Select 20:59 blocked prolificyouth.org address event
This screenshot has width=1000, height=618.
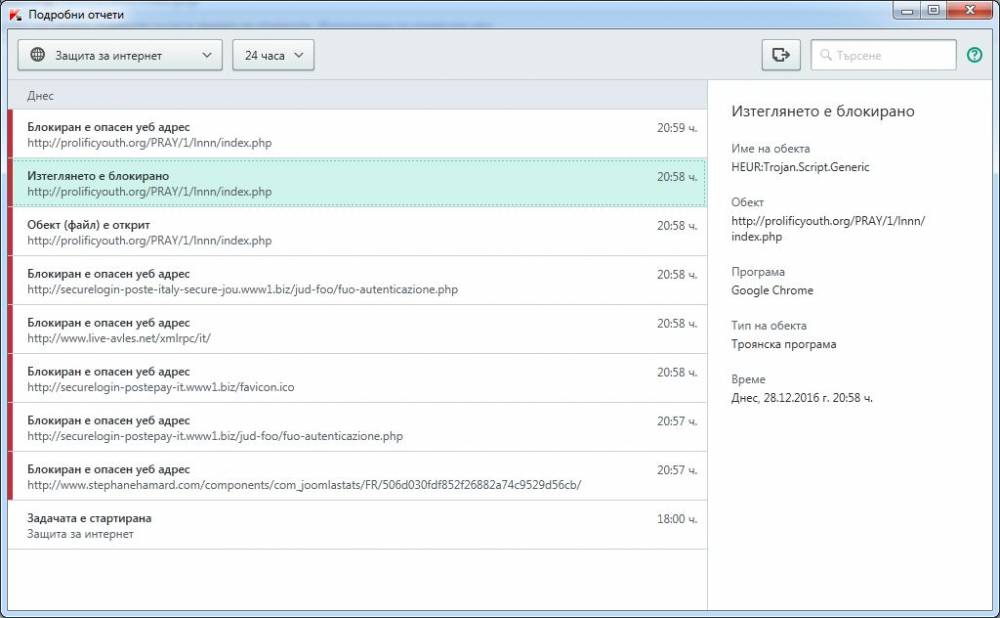point(357,134)
